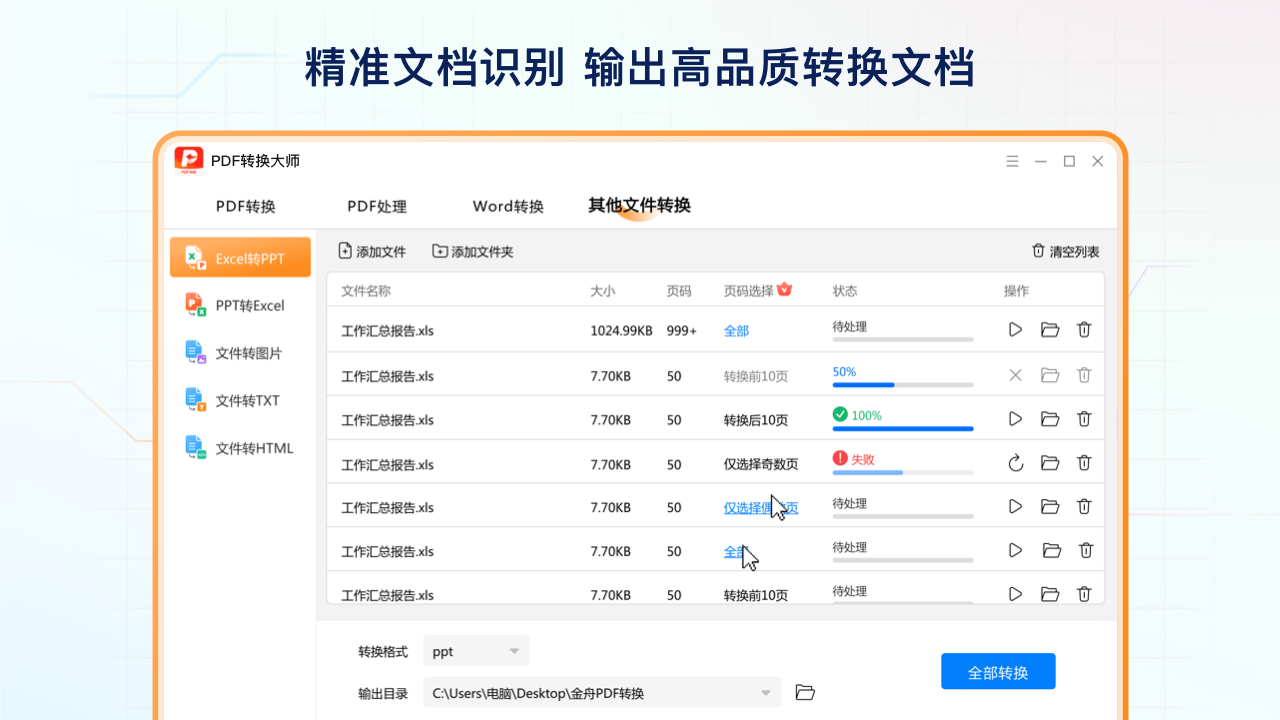
Task: Click the 全部 page selection link
Action: (x=737, y=329)
